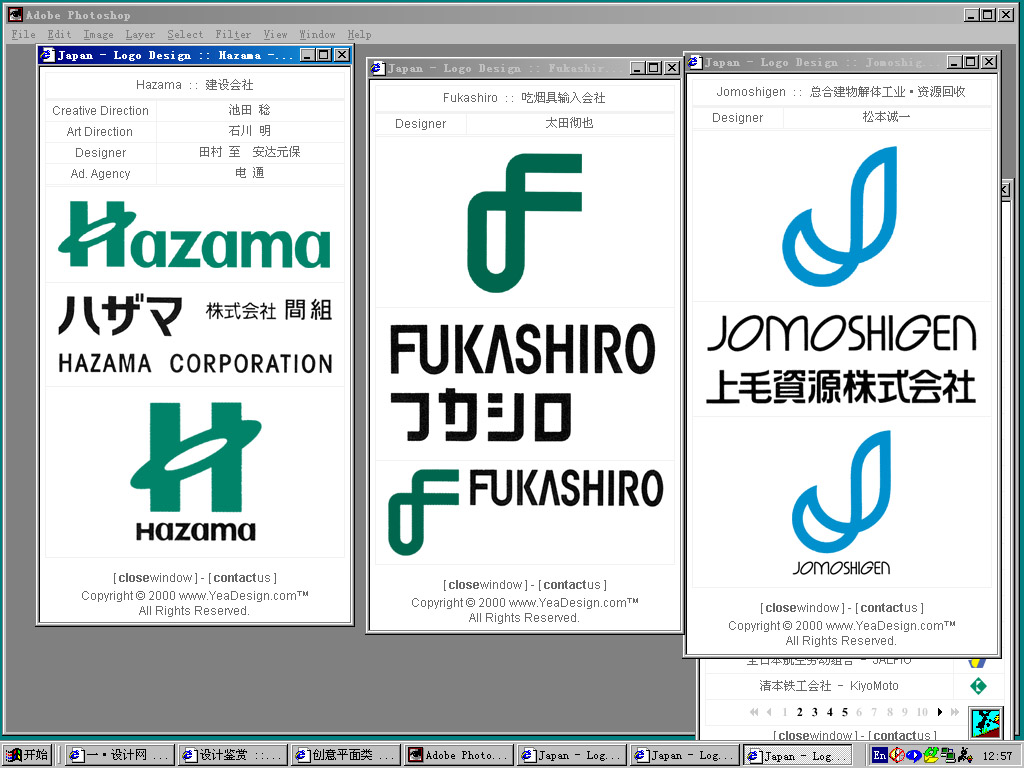Click the Creative Direction label cell
1024x768 pixels.
click(101, 111)
